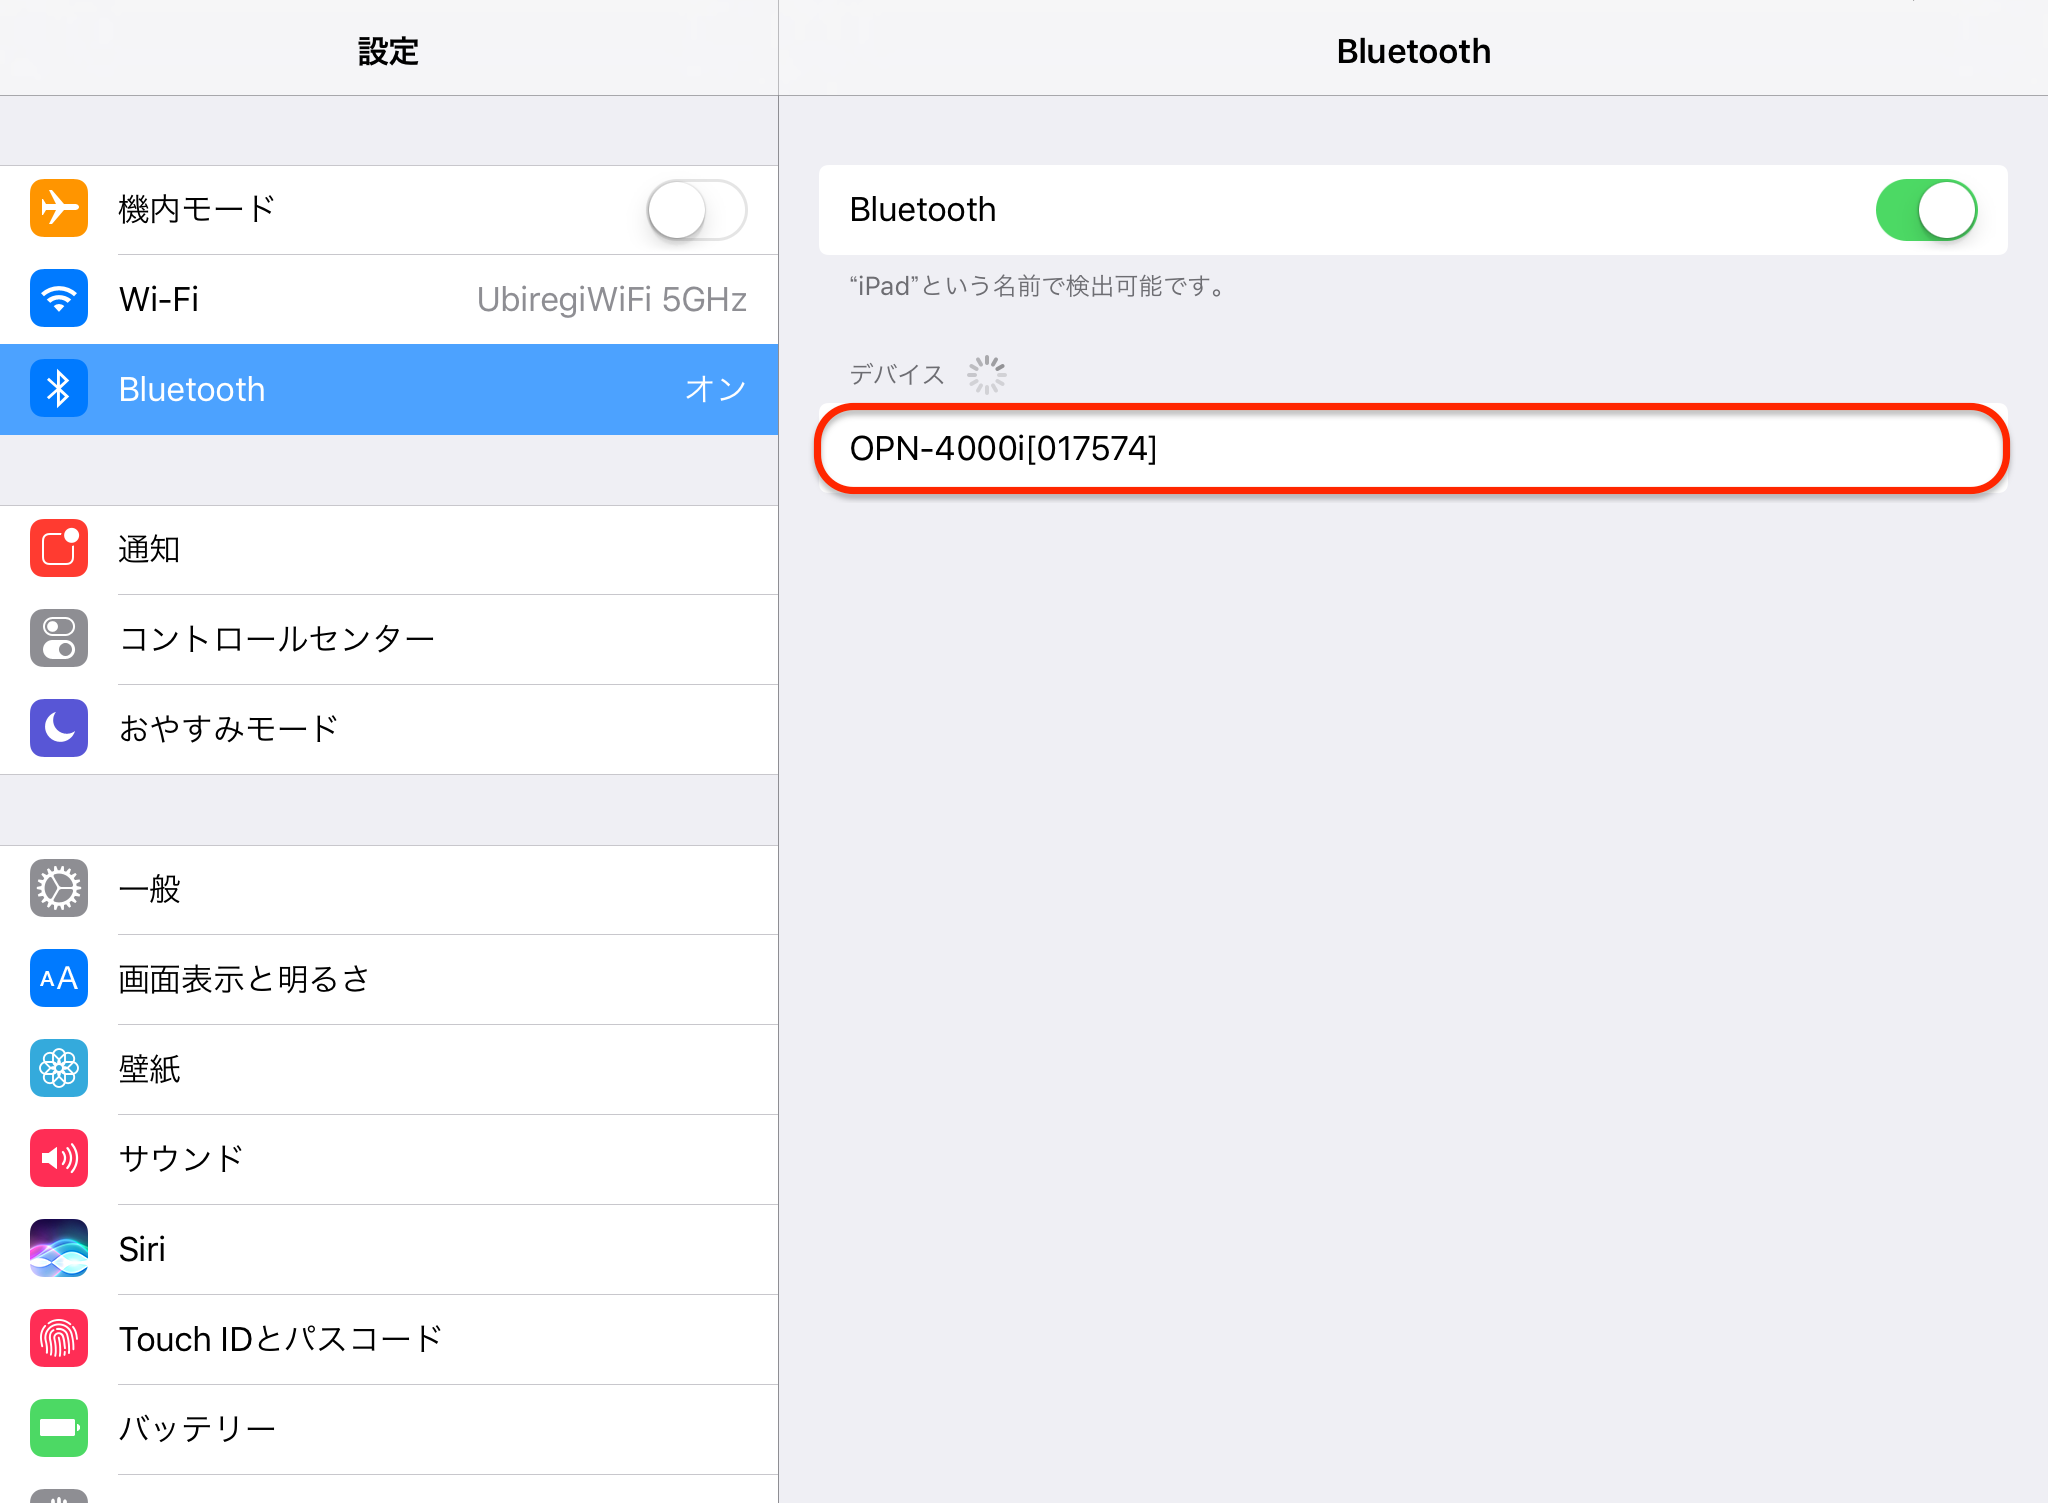Tap the red 通知 notifications icon
Viewport: 2048px width, 1503px height.
click(59, 549)
